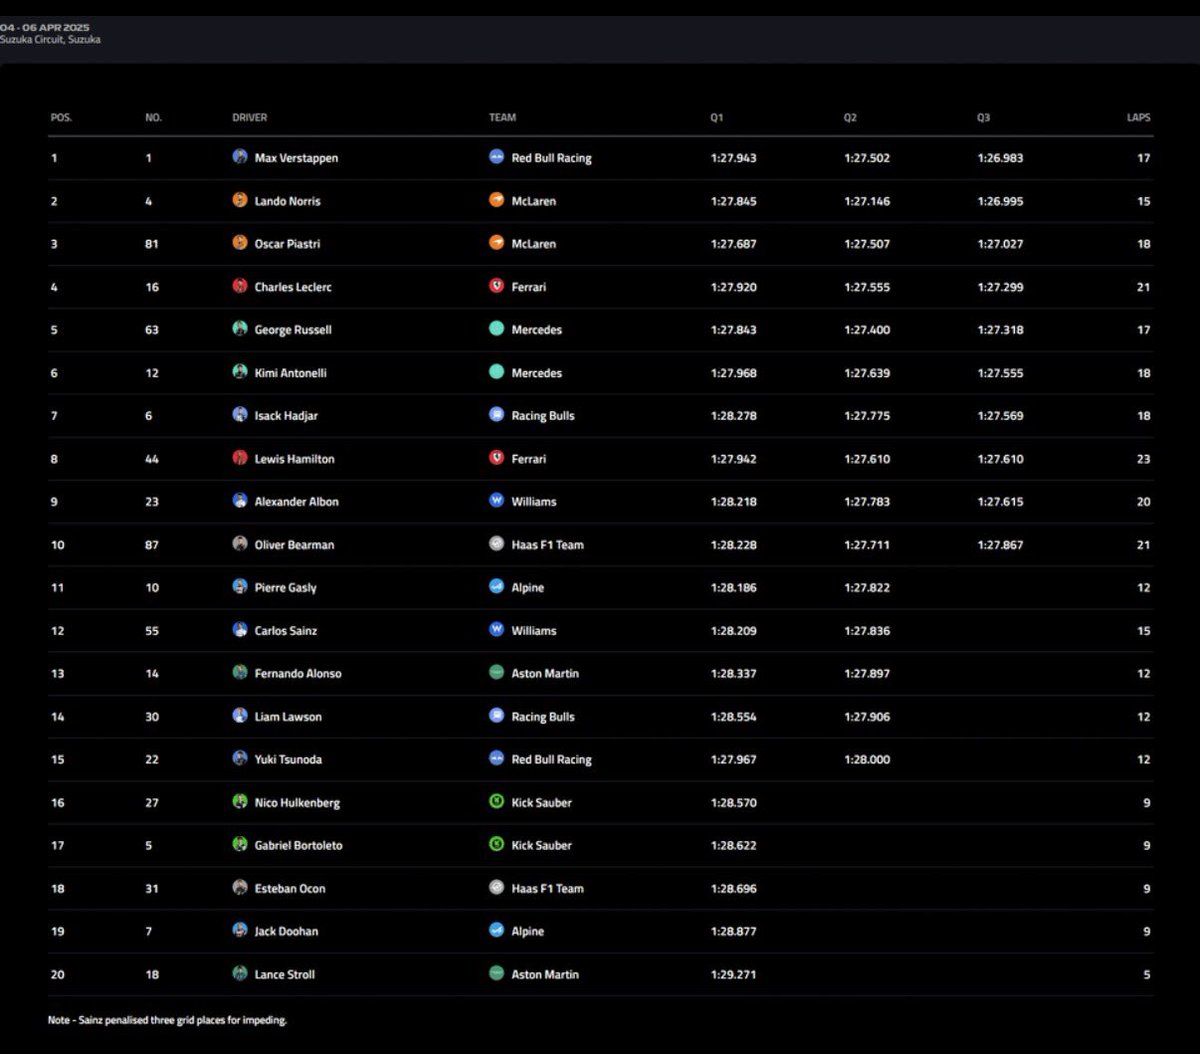Click the Aston Martin logo in Alonso's row

497,673
